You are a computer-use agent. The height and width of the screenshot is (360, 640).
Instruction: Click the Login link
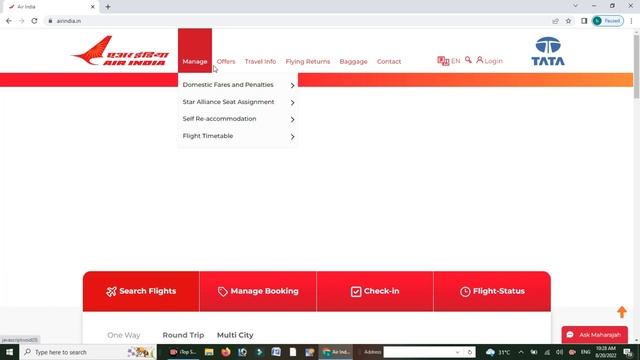pyautogui.click(x=489, y=60)
